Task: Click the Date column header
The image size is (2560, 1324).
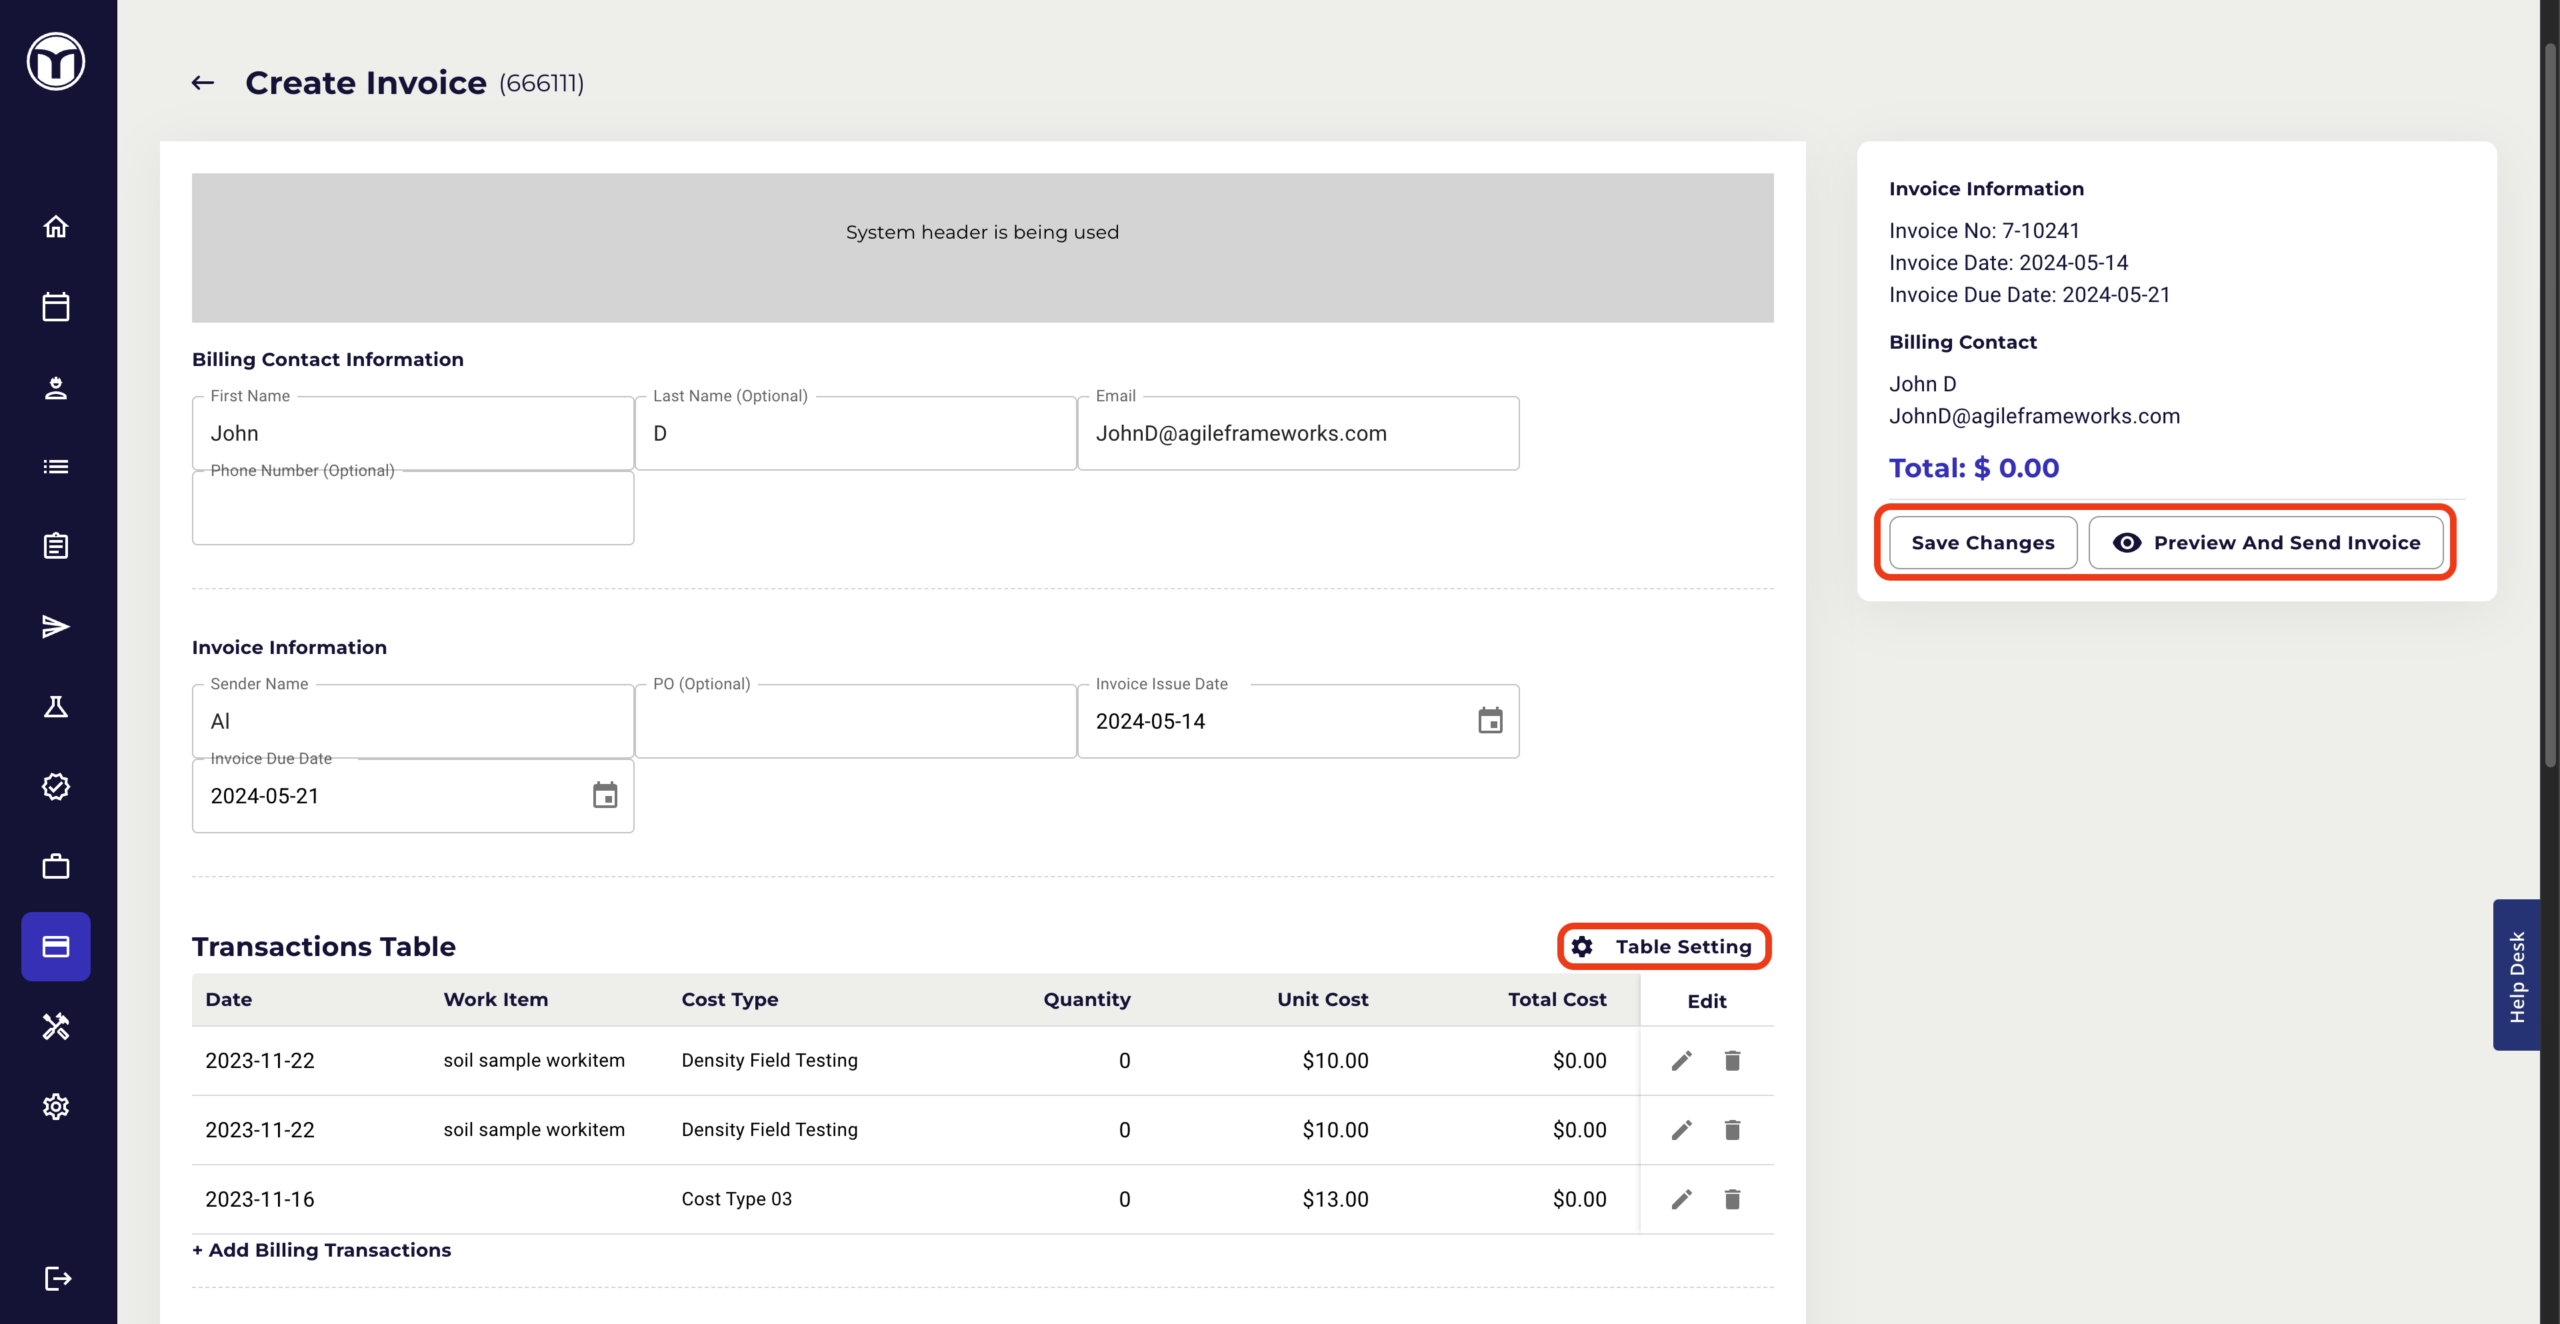Action: point(229,999)
